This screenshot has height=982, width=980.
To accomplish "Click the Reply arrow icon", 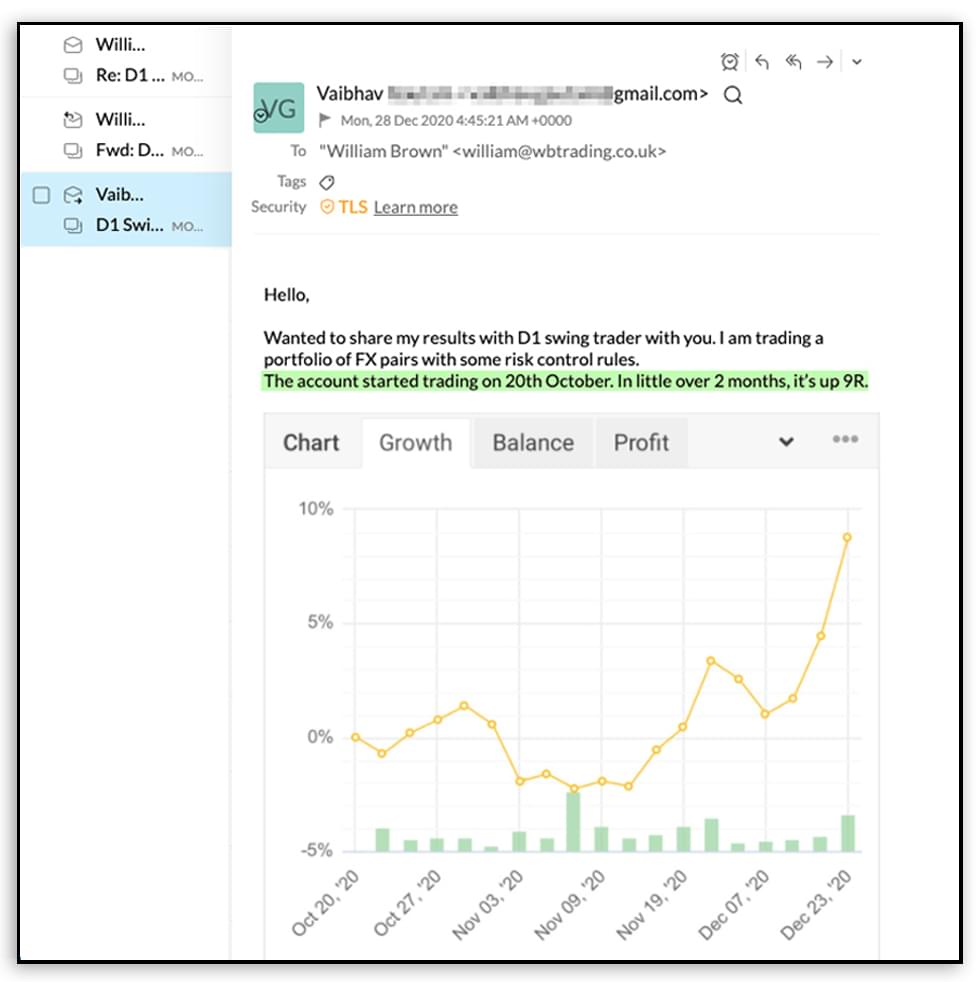I will click(x=762, y=62).
